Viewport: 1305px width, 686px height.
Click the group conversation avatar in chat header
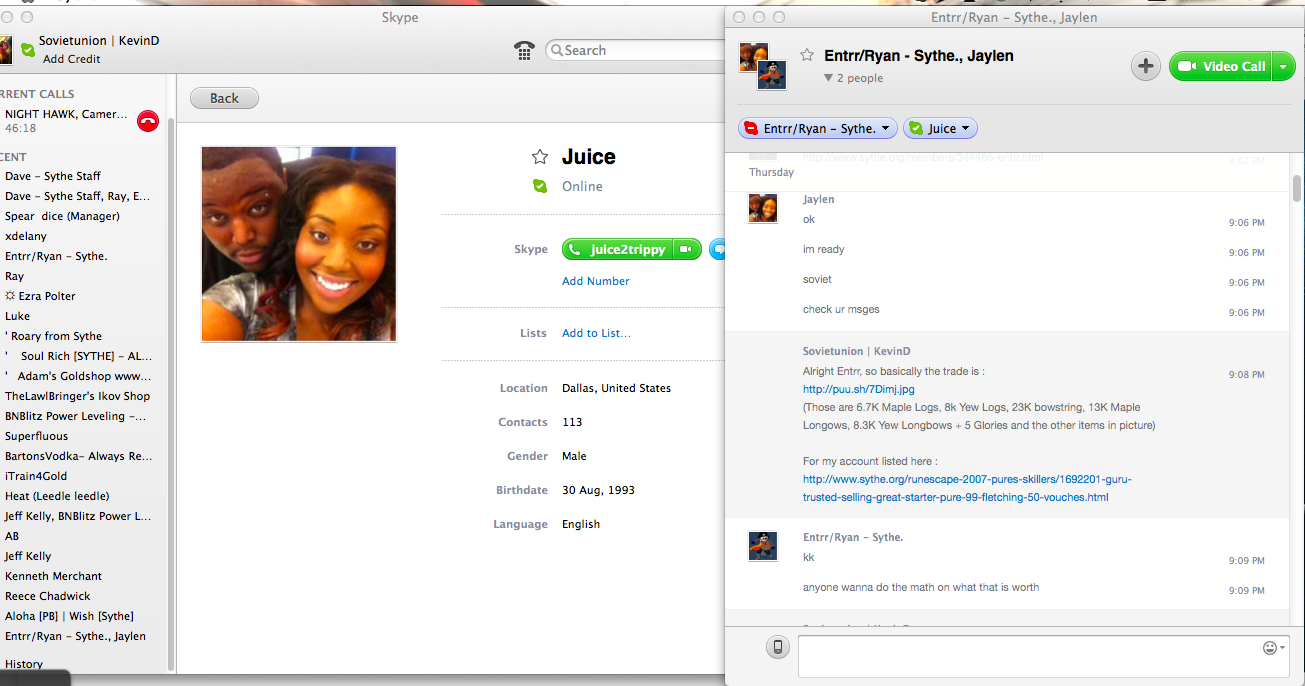[x=763, y=66]
